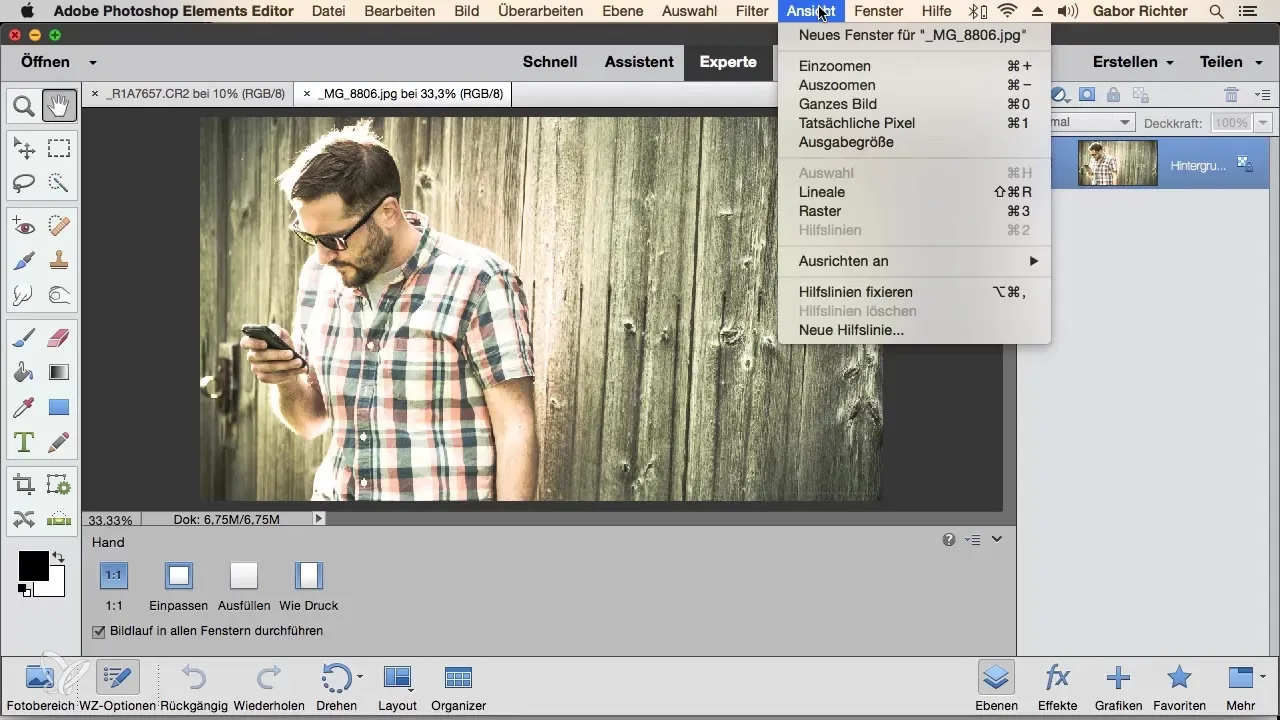Click the Organizer icon in bottom bar
This screenshot has height=720, width=1280.
[458, 679]
